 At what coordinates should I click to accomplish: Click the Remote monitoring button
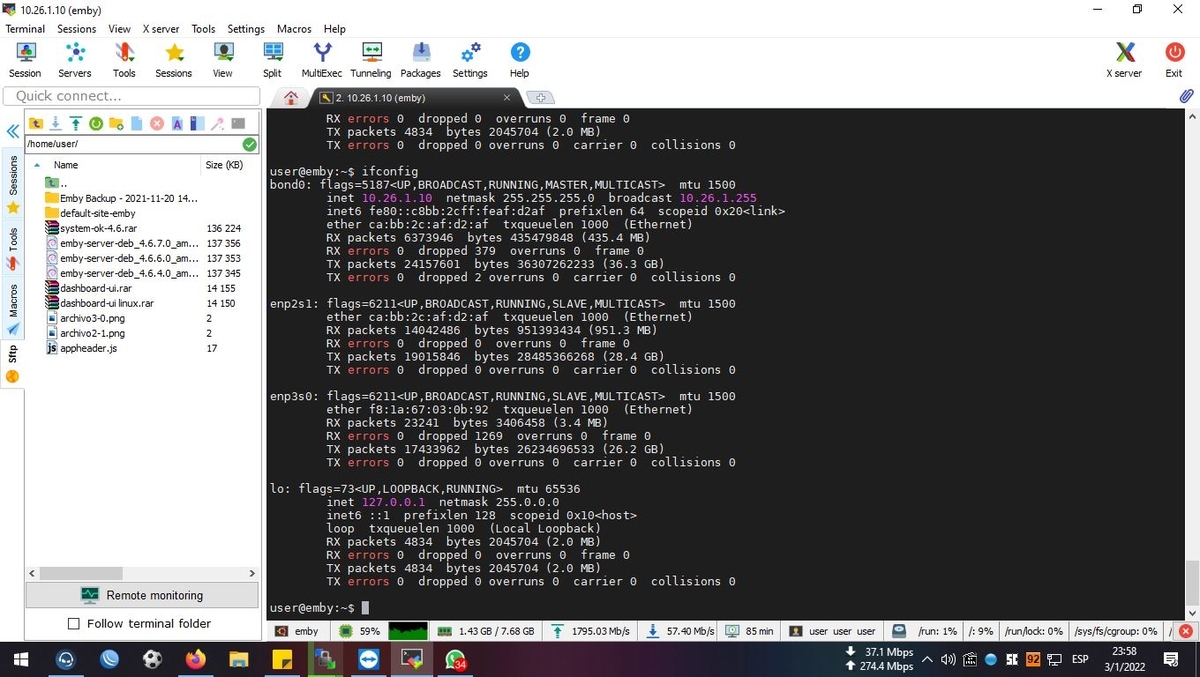point(142,595)
